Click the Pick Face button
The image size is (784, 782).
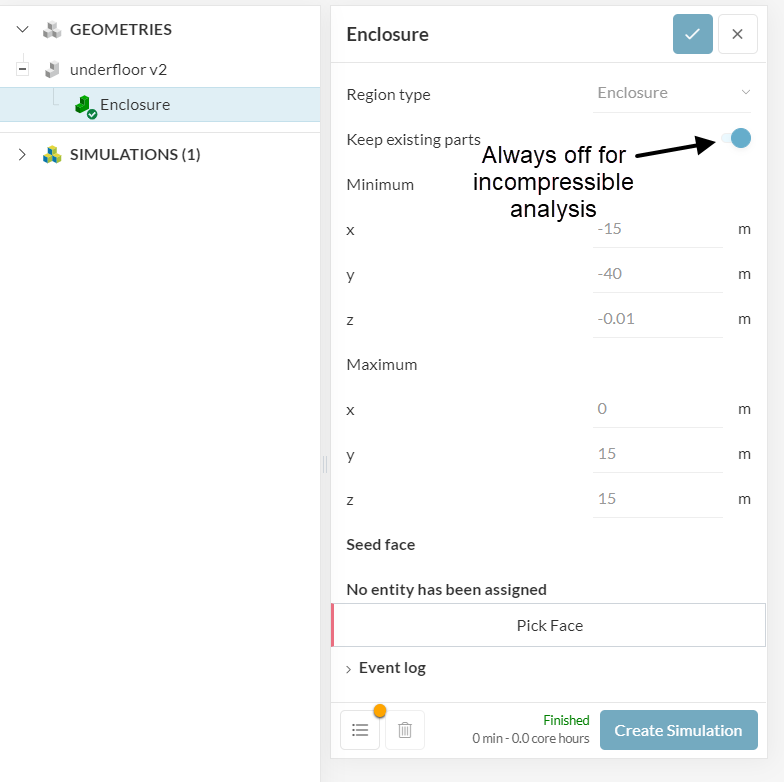[549, 626]
